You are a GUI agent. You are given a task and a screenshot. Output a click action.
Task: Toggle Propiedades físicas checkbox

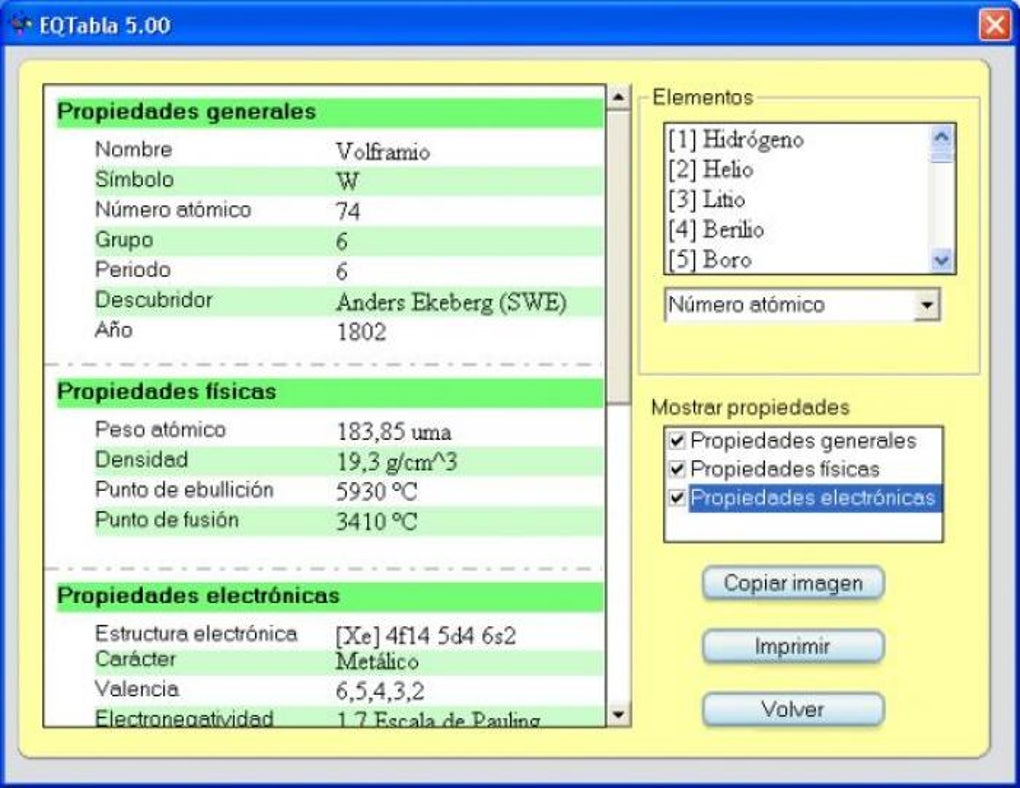click(x=677, y=469)
